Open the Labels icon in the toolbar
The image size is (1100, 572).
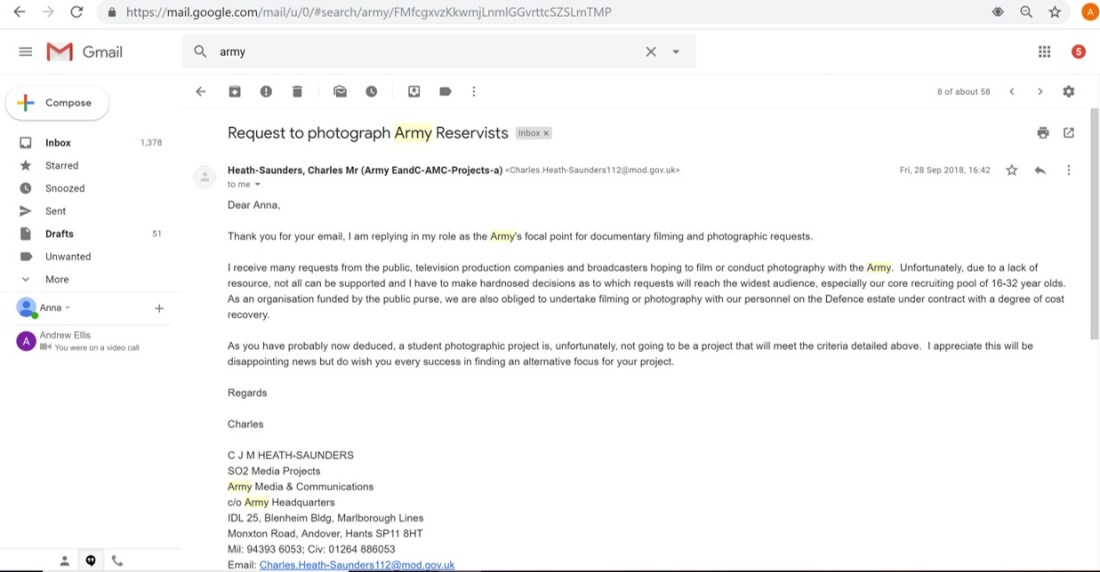(445, 91)
